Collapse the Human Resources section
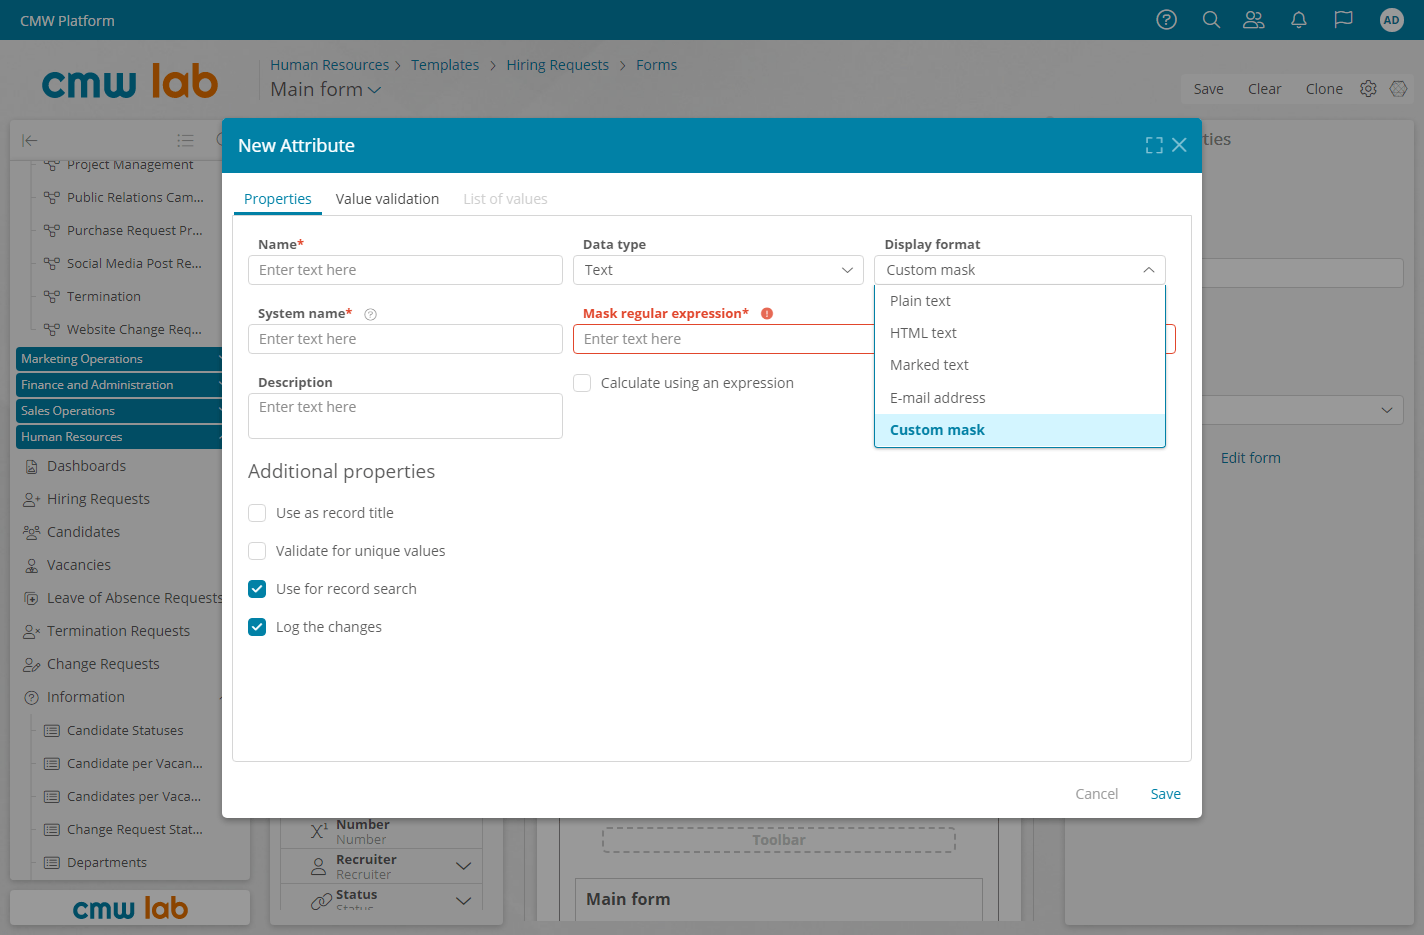 (120, 437)
